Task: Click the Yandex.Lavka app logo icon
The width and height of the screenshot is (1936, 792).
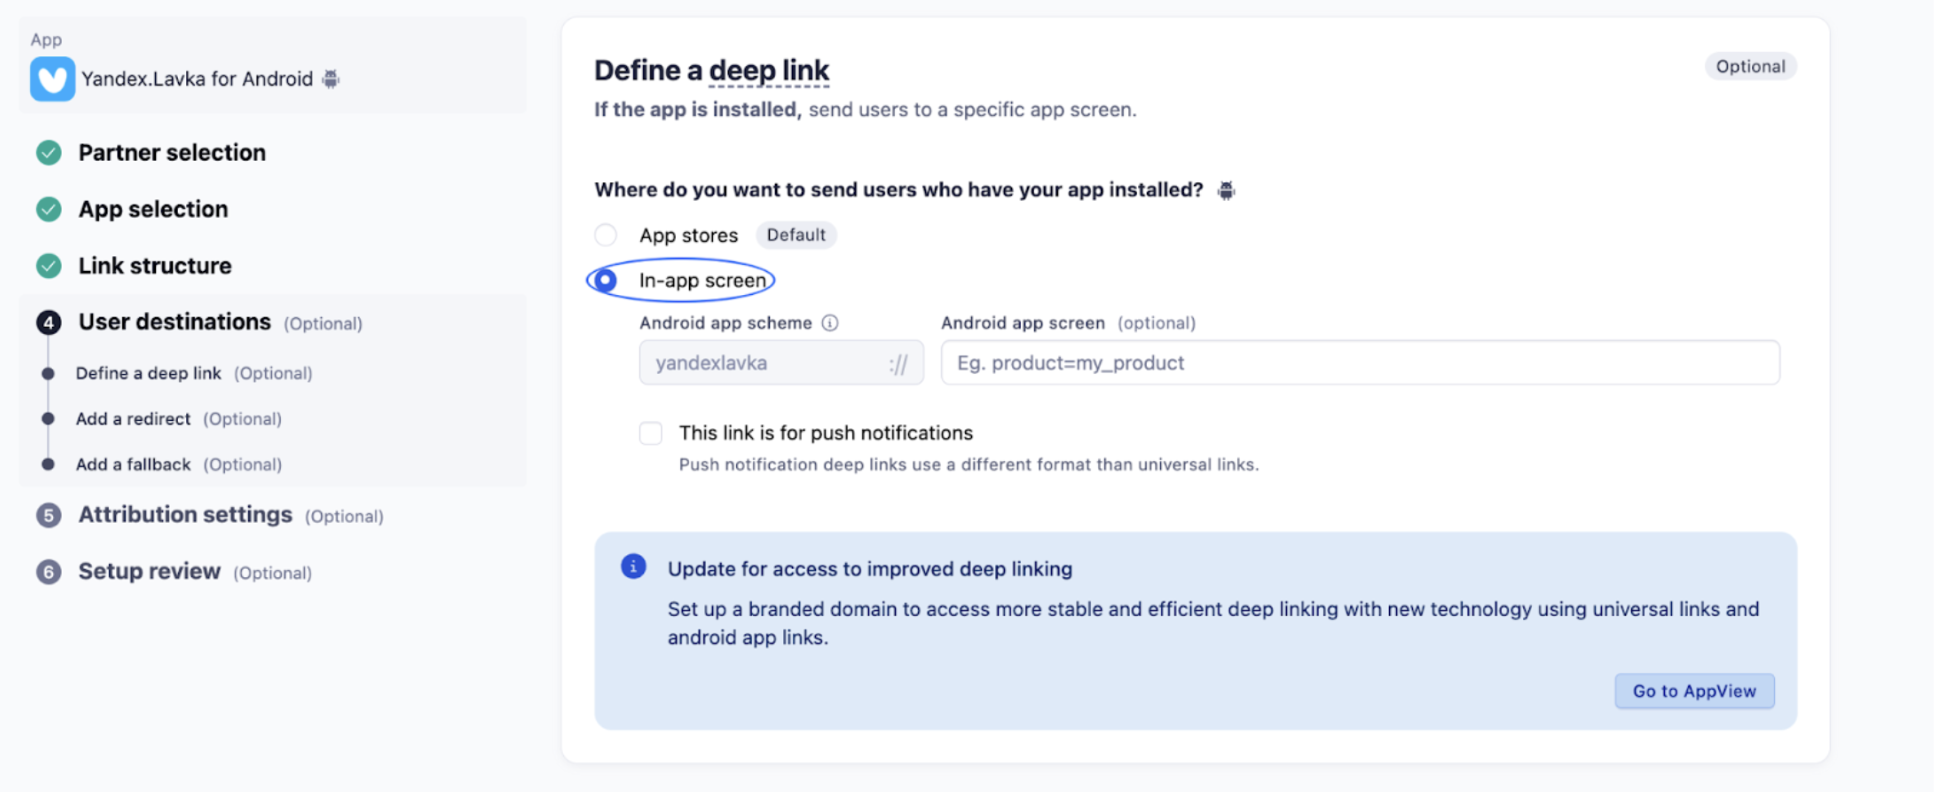Action: click(x=52, y=79)
